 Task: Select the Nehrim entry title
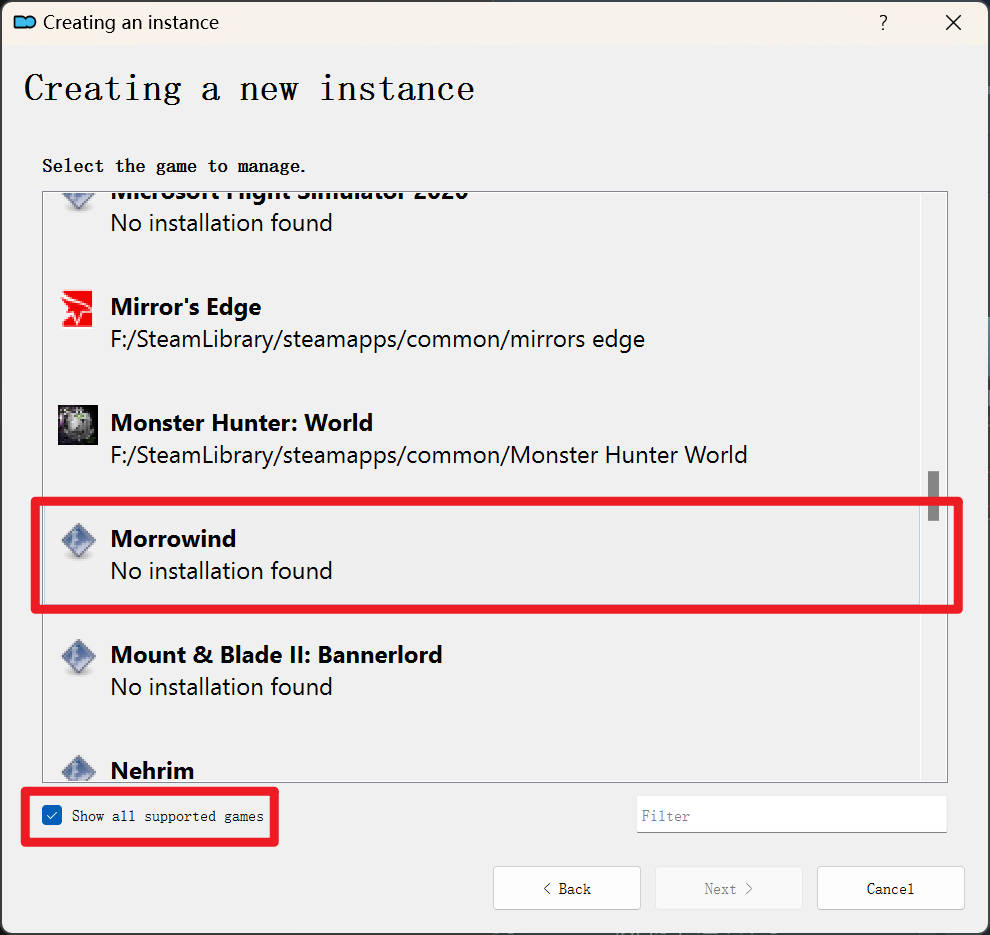point(152,770)
